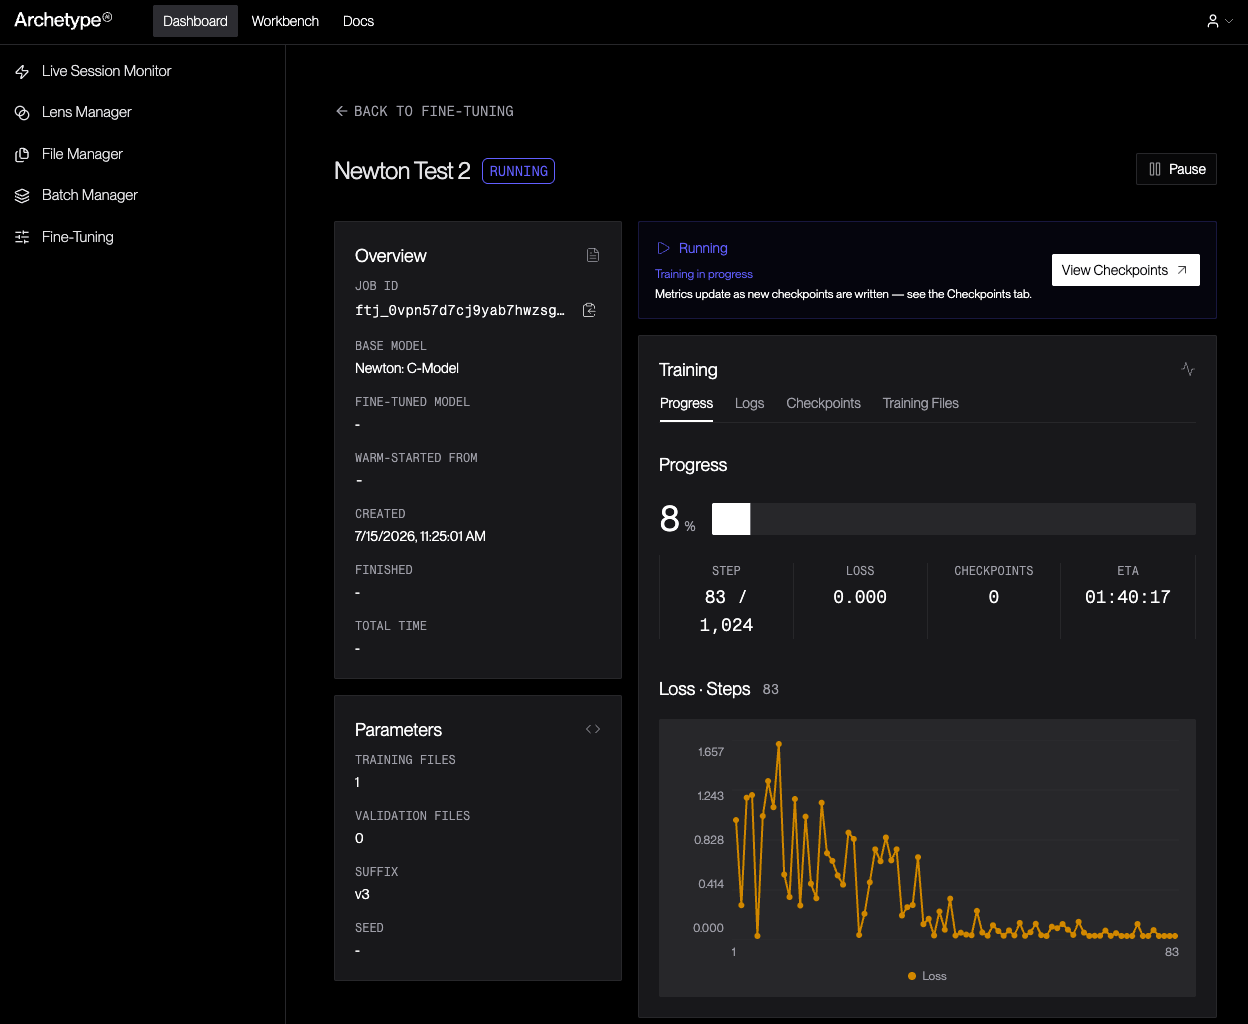Image resolution: width=1248 pixels, height=1024 pixels.
Task: Switch to the Checkpoints tab
Action: point(823,403)
